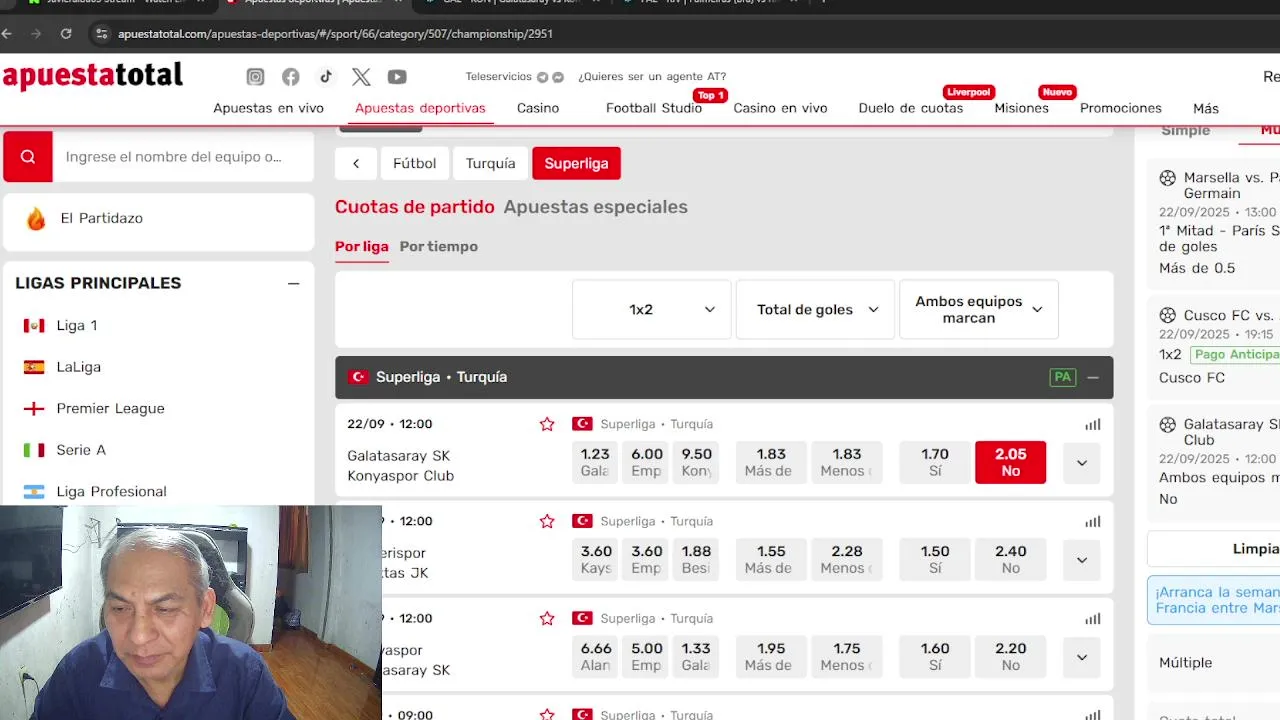The width and height of the screenshot is (1280, 720).
Task: Click the El Partidazo flame icon
Action: 36,218
